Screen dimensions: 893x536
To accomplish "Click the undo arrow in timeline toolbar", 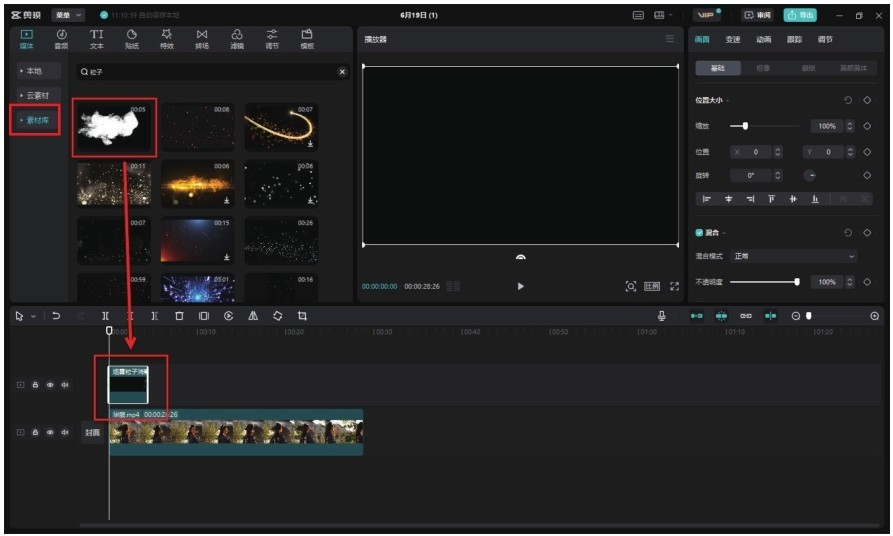I will click(x=56, y=316).
